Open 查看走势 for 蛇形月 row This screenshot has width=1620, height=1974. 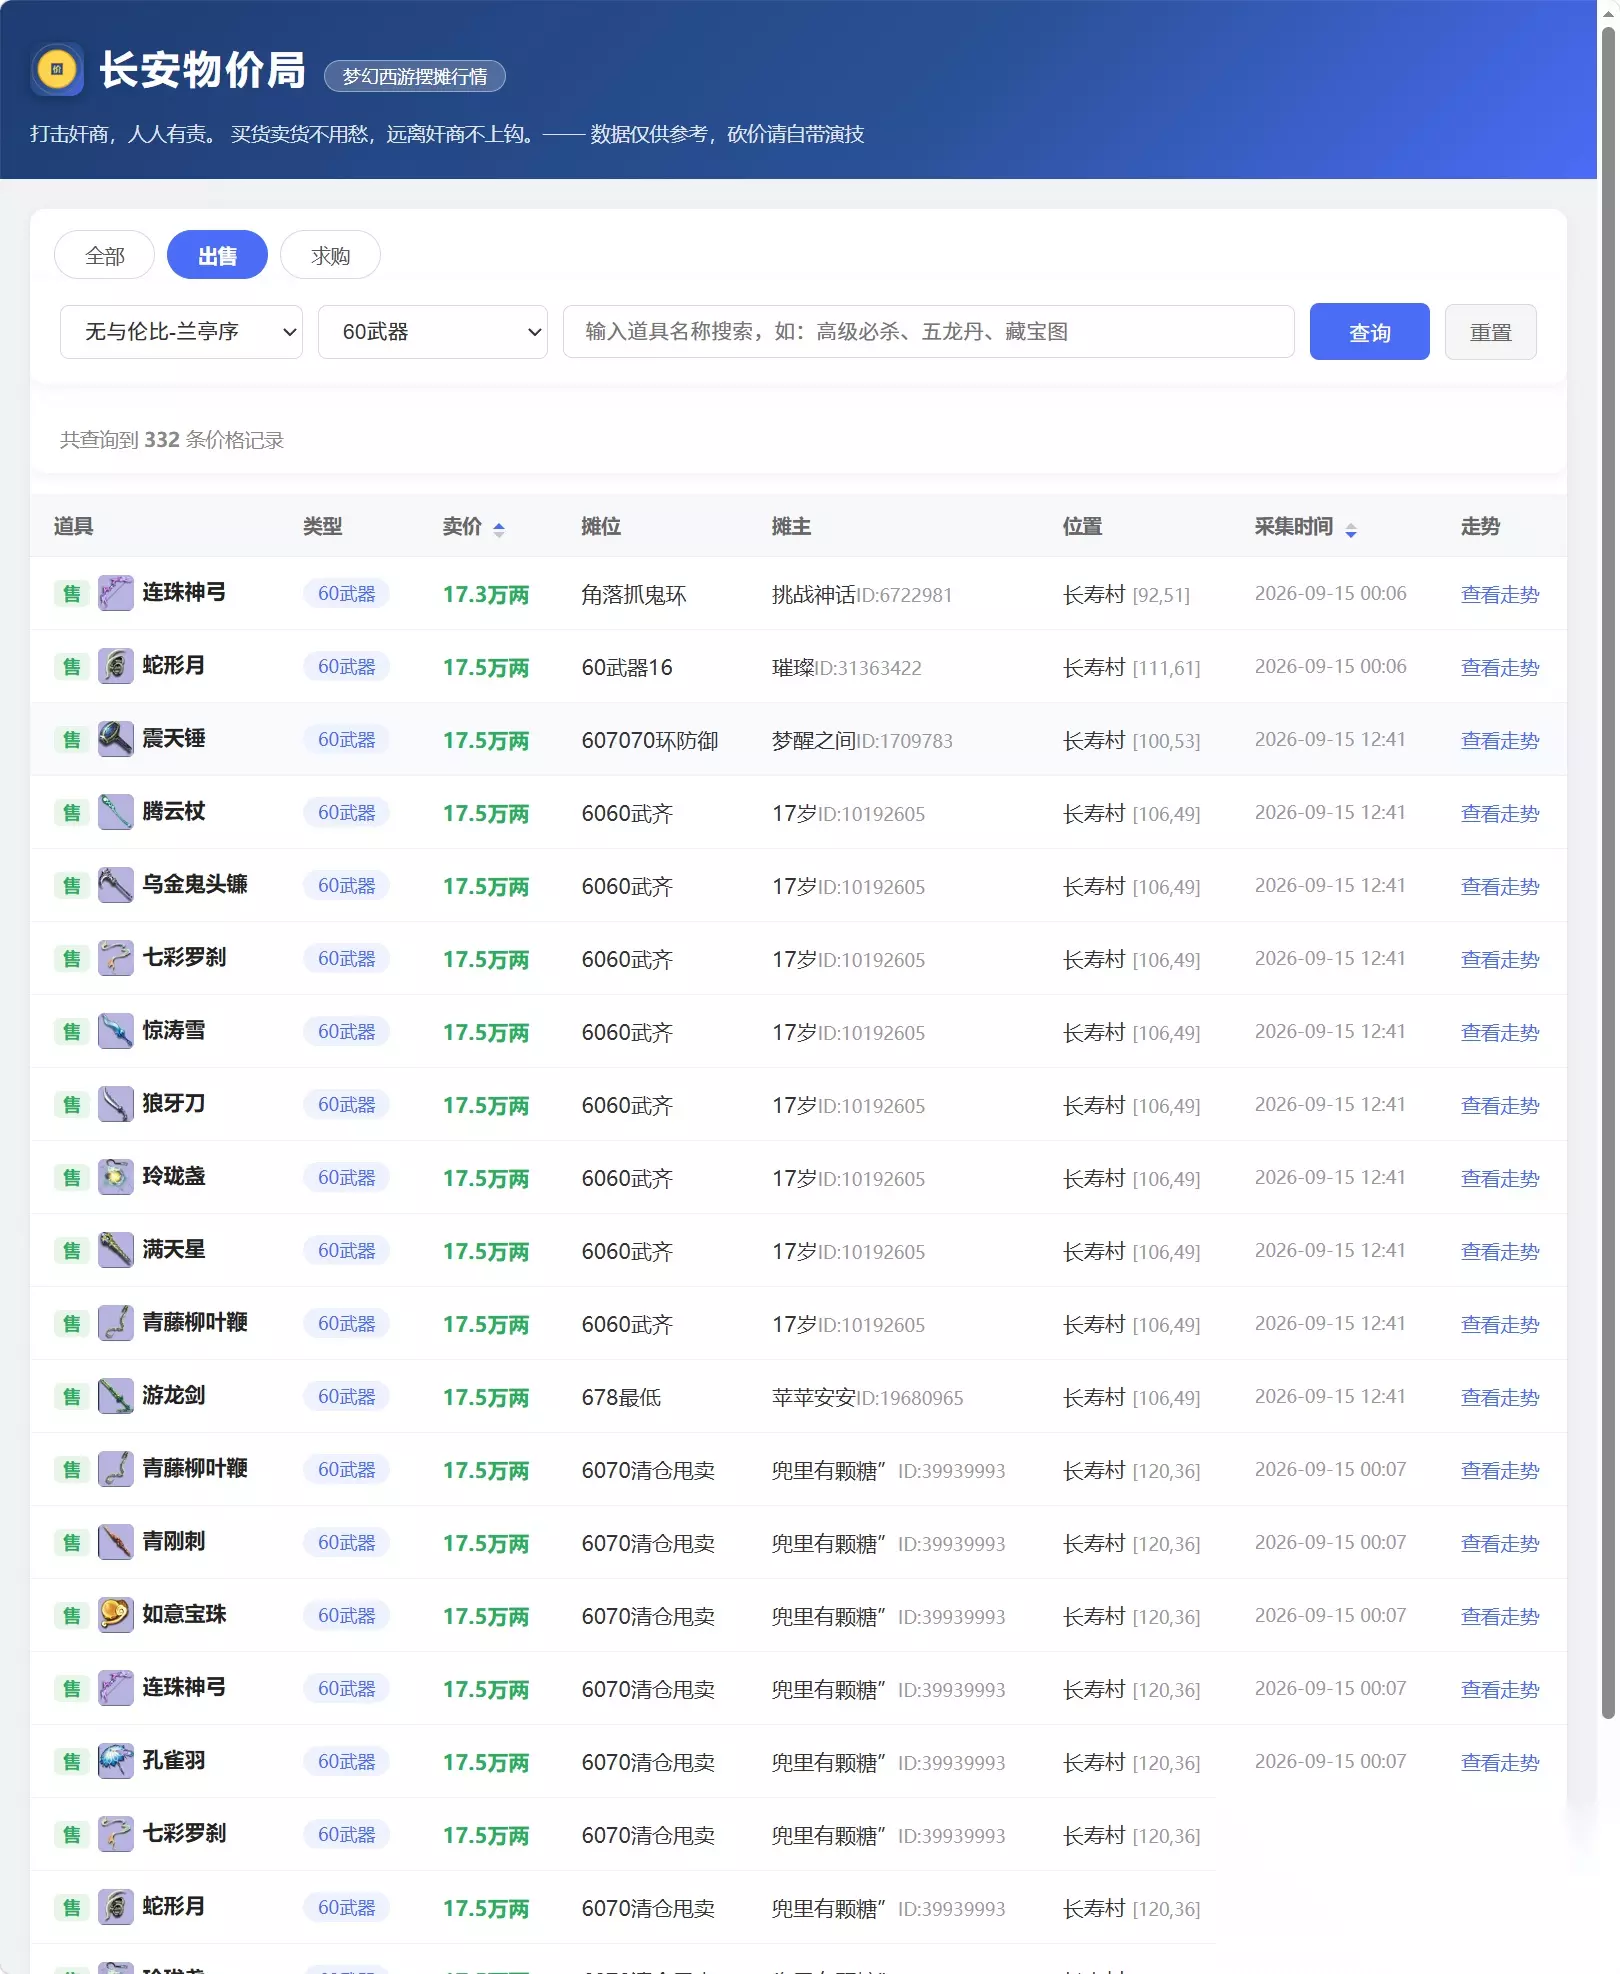tap(1499, 667)
